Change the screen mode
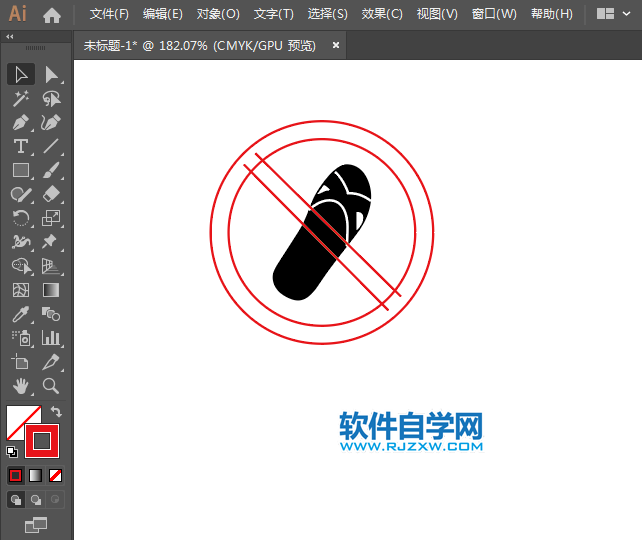 coord(36,525)
